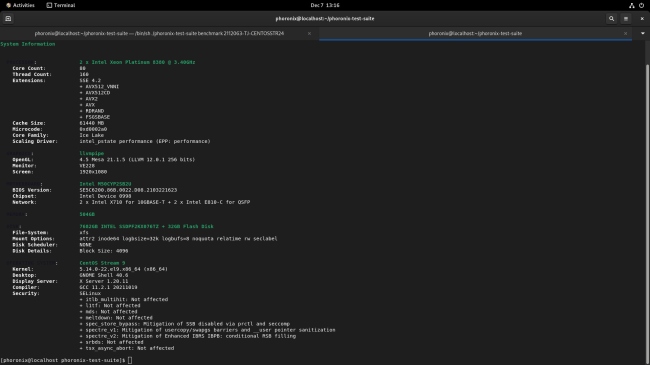
Task: Close the second phoronix-test-suite tab
Action: (x=626, y=33)
